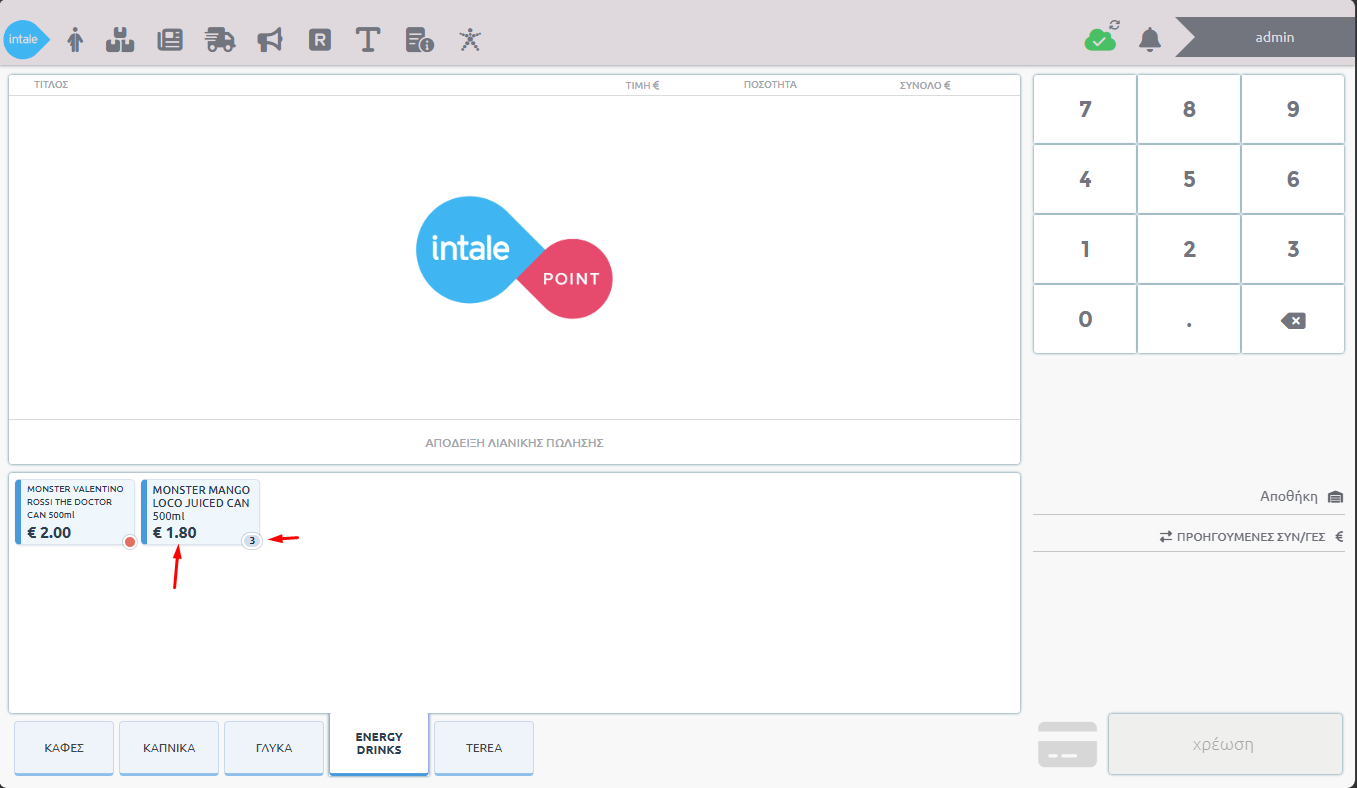This screenshot has height=788, width=1357.
Task: Click the ΑΠΟΔΕΙΞΗ ΛΙΑΝΙΚΗΣ ΠΩΛΗΣΗΣ receipt label
Action: (x=514, y=442)
